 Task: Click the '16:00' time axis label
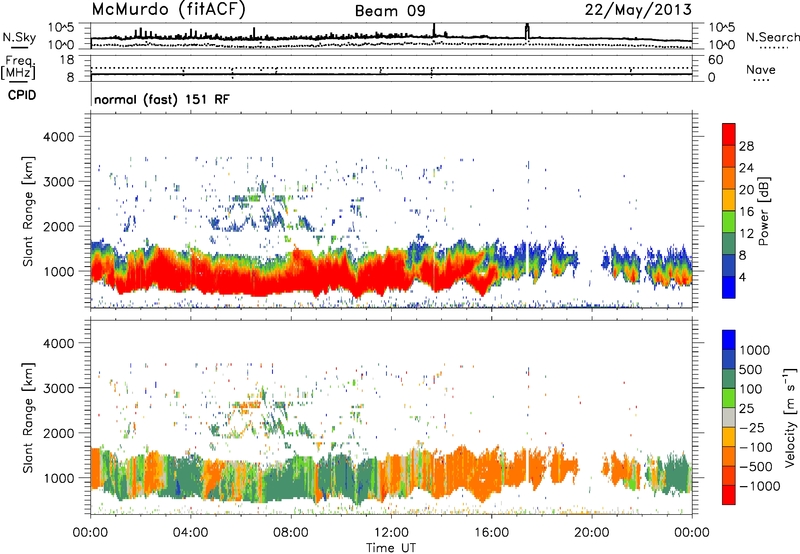(x=491, y=533)
